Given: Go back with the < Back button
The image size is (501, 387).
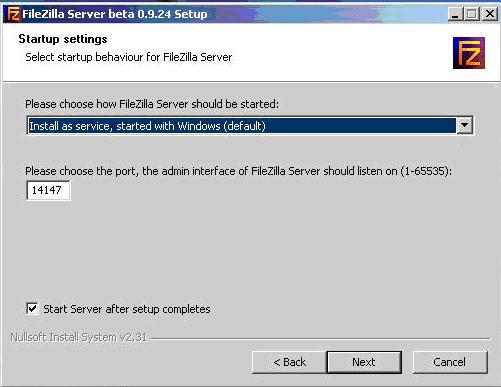Looking at the screenshot, I should [x=289, y=362].
